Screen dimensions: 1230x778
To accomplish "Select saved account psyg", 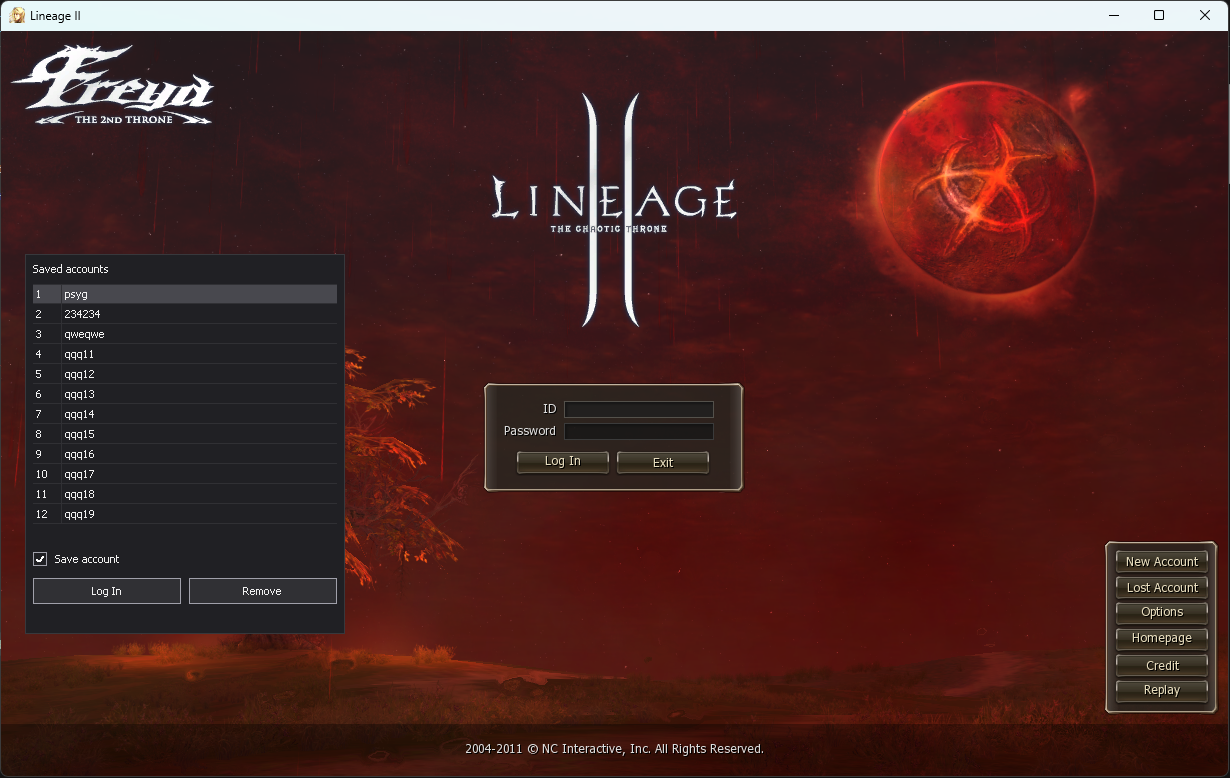I will pos(185,294).
